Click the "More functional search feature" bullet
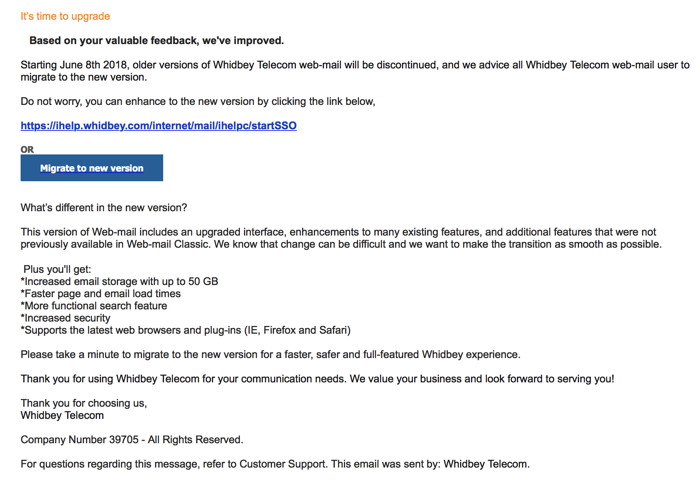 [x=94, y=306]
